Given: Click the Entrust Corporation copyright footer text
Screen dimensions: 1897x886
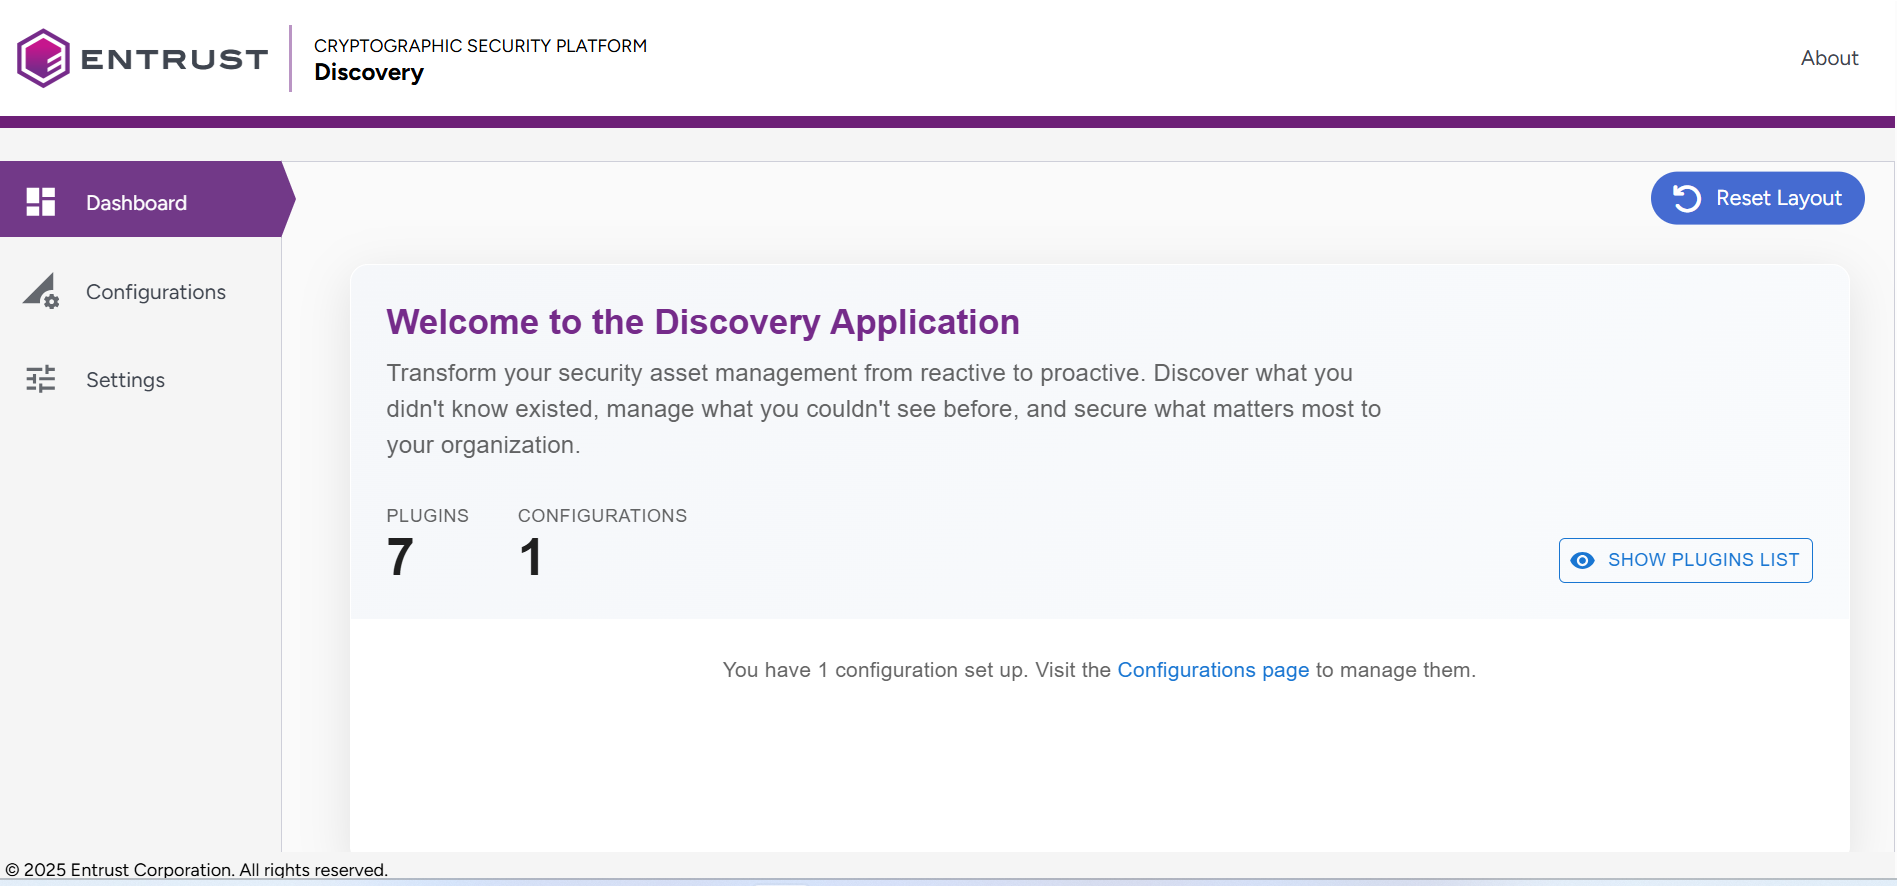Looking at the screenshot, I should point(196,870).
